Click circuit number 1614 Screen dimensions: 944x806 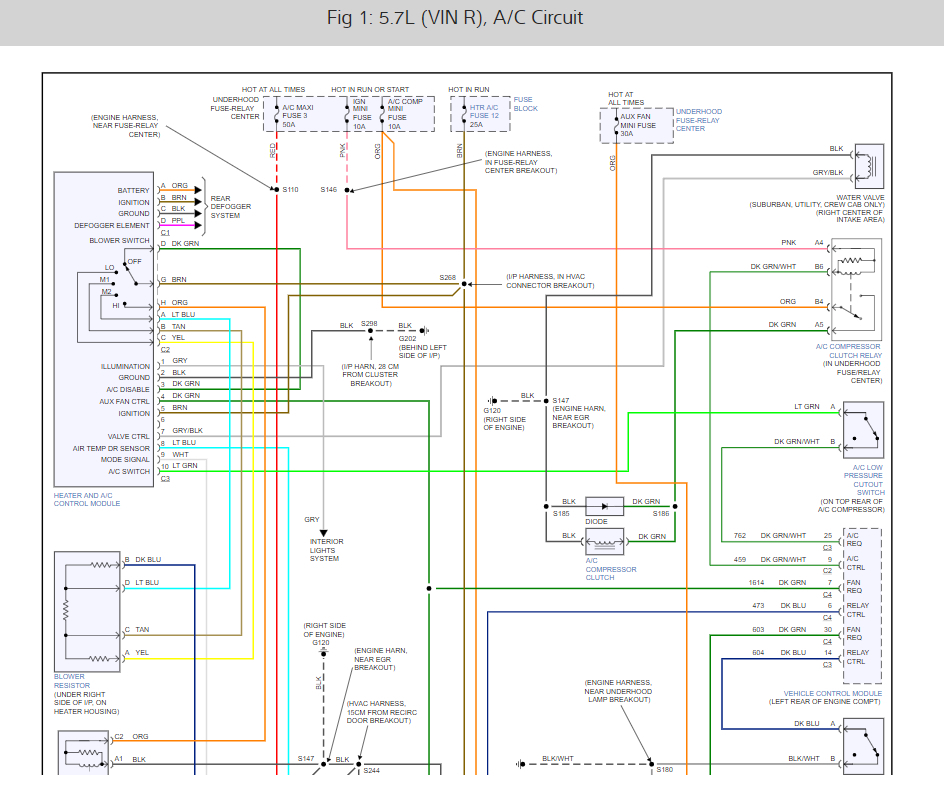pyautogui.click(x=756, y=583)
